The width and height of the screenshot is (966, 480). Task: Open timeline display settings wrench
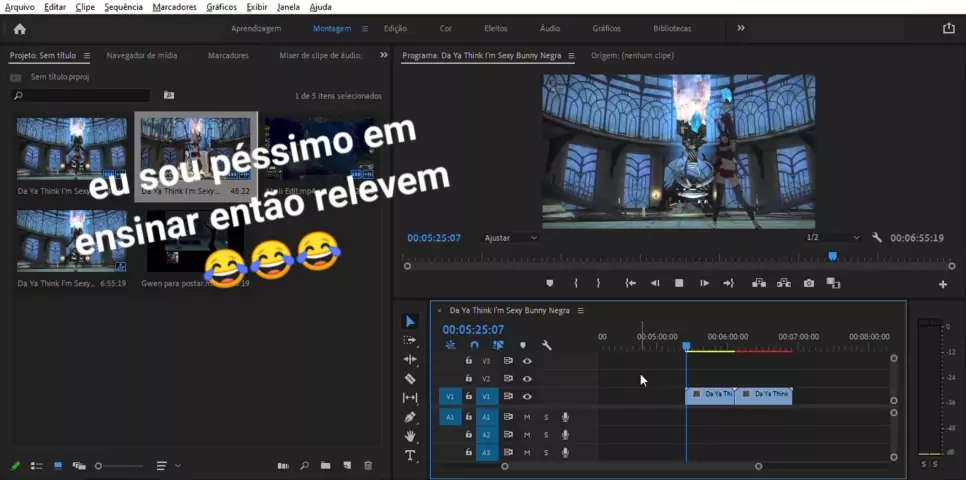click(546, 345)
